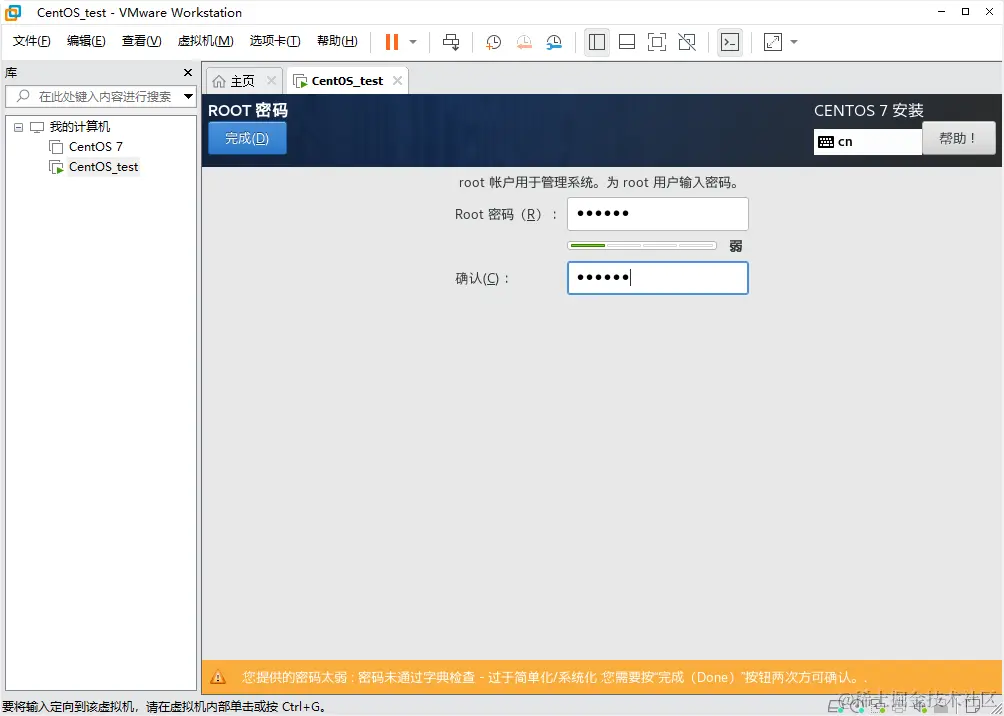Click the hard disk status icon
Screen dimensions: 1004x716
tap(836, 705)
